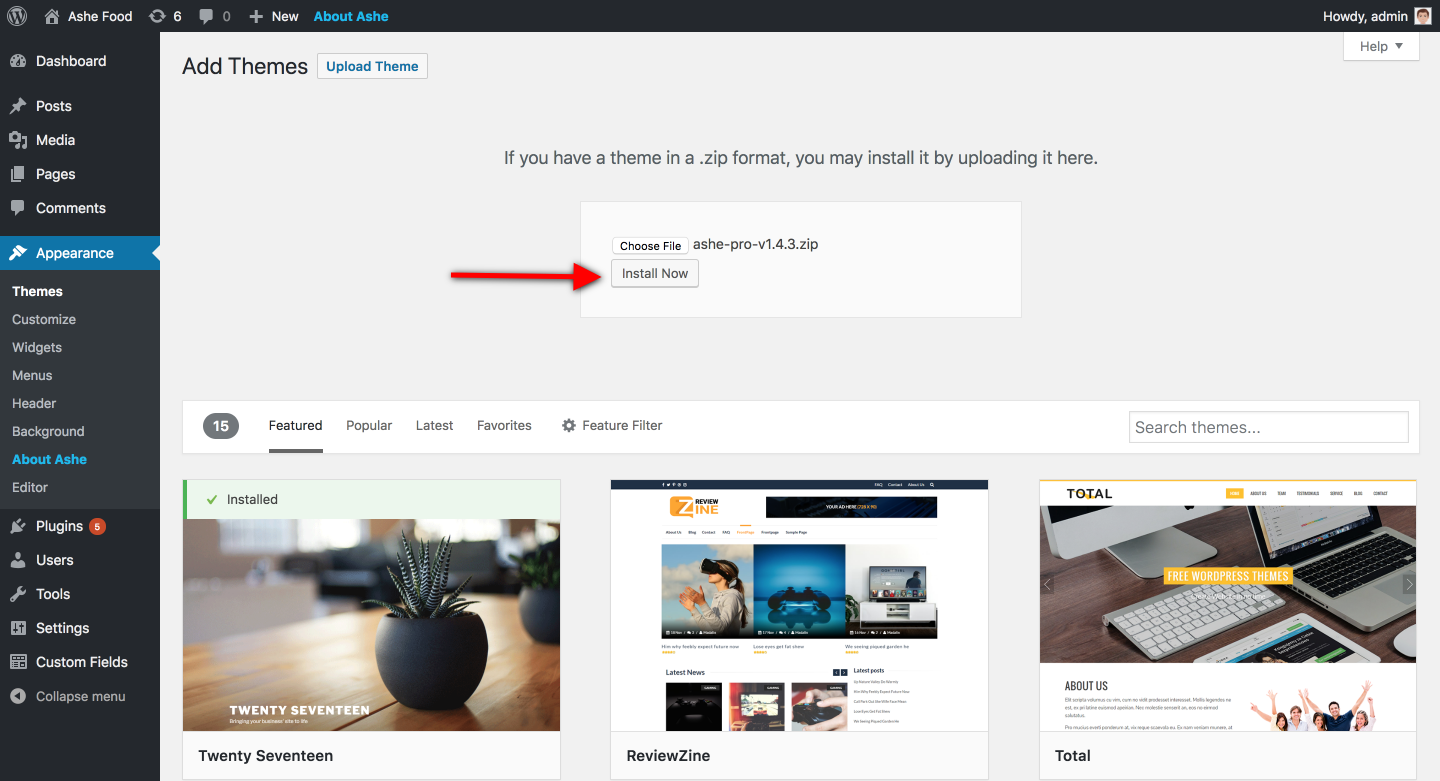Viewport: 1440px width, 781px height.
Task: Expand the Help dropdown tab
Action: 1381,46
